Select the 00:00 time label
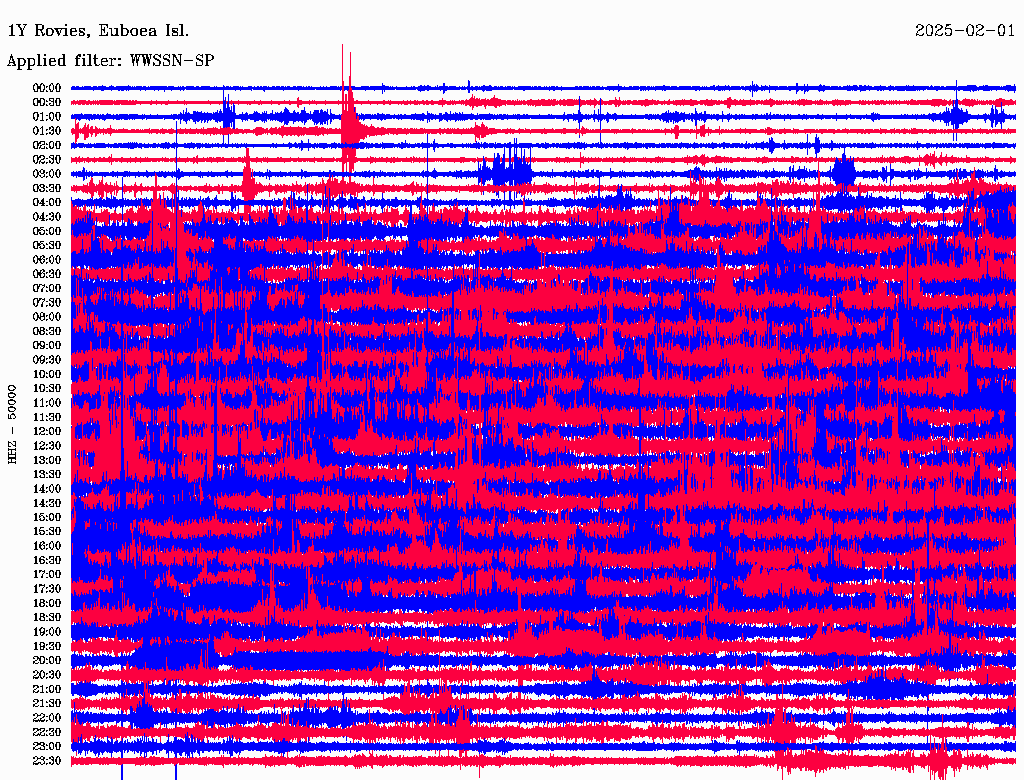 [x=47, y=88]
